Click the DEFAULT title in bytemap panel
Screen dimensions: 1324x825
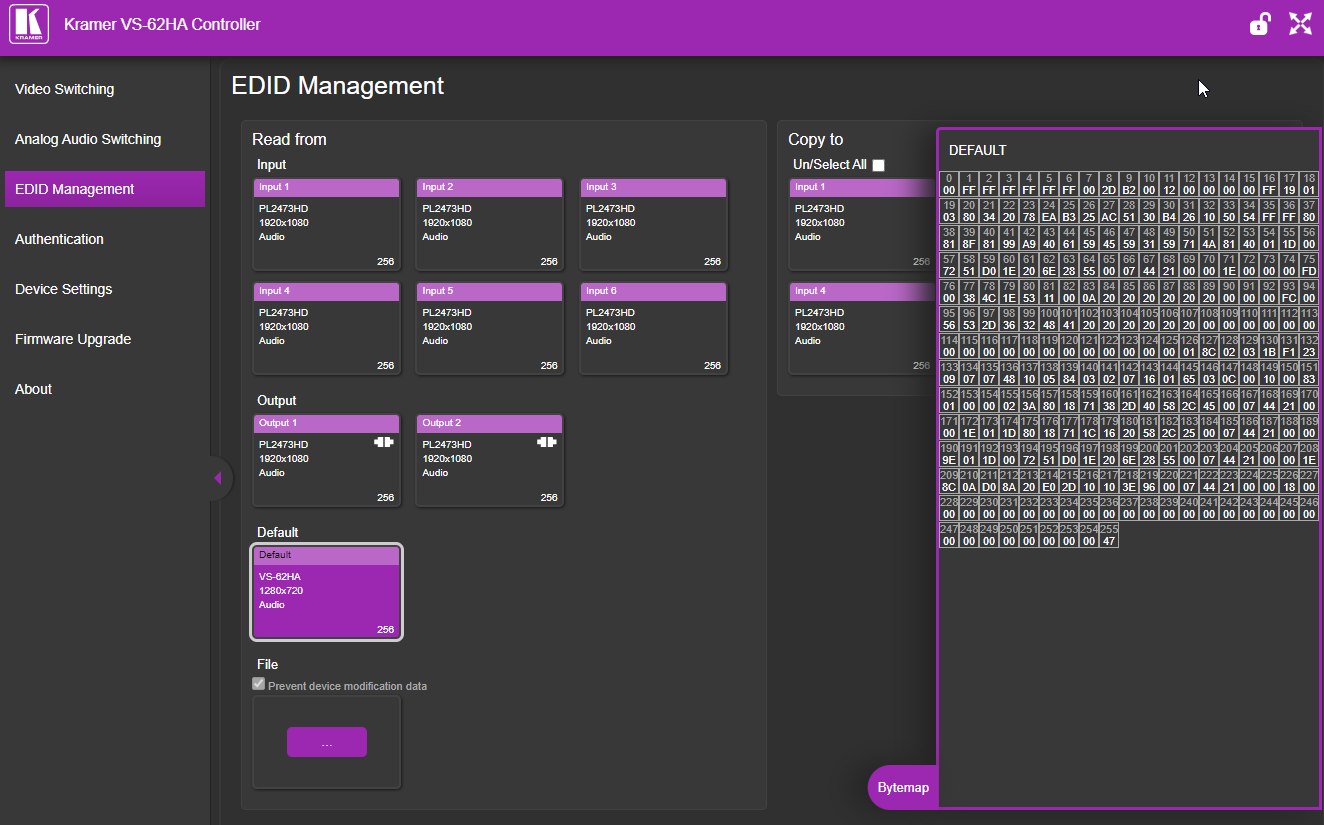[977, 150]
